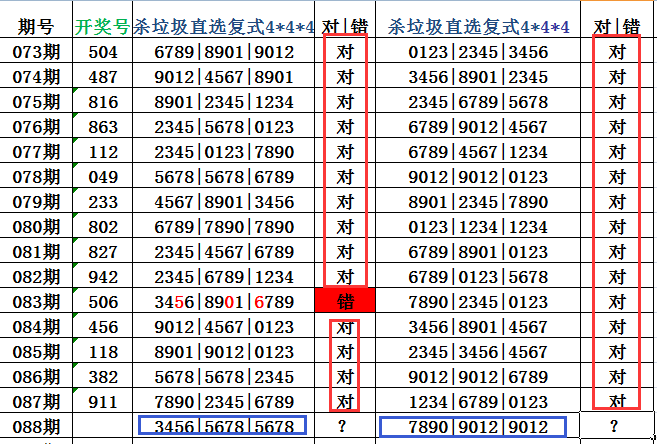Select the rightmost 对|错 column header

tap(616, 27)
